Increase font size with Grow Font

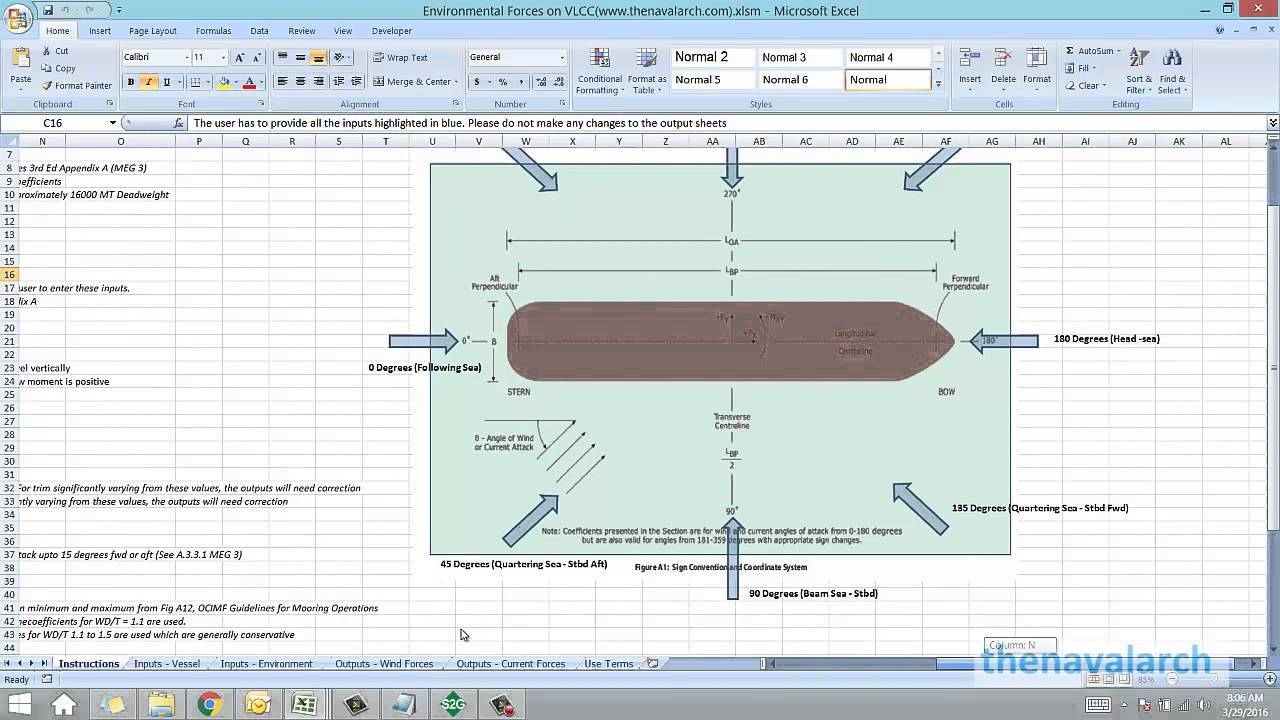[239, 57]
